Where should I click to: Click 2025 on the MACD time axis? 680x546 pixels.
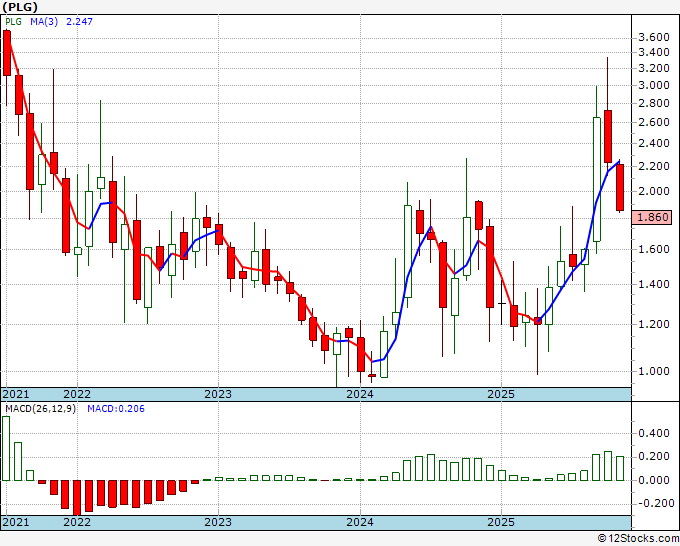click(x=501, y=522)
